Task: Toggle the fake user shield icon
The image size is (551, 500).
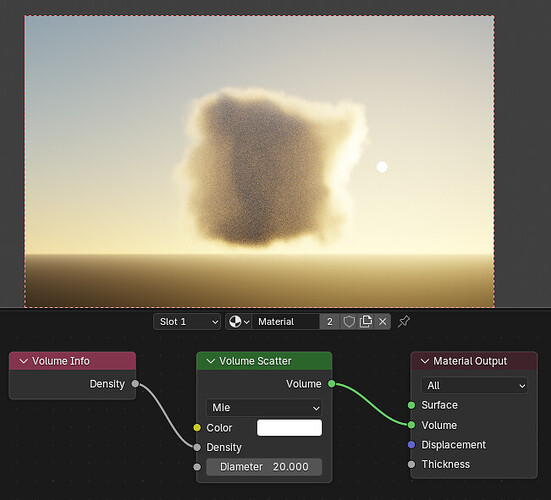Action: (x=349, y=322)
